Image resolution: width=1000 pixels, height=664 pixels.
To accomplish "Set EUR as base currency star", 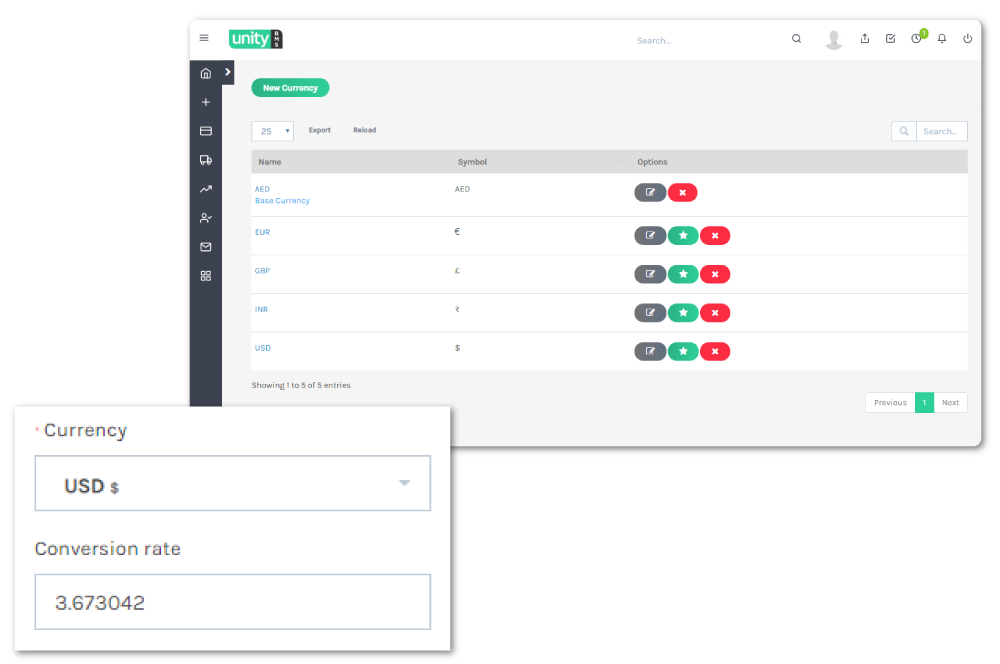I will point(683,236).
